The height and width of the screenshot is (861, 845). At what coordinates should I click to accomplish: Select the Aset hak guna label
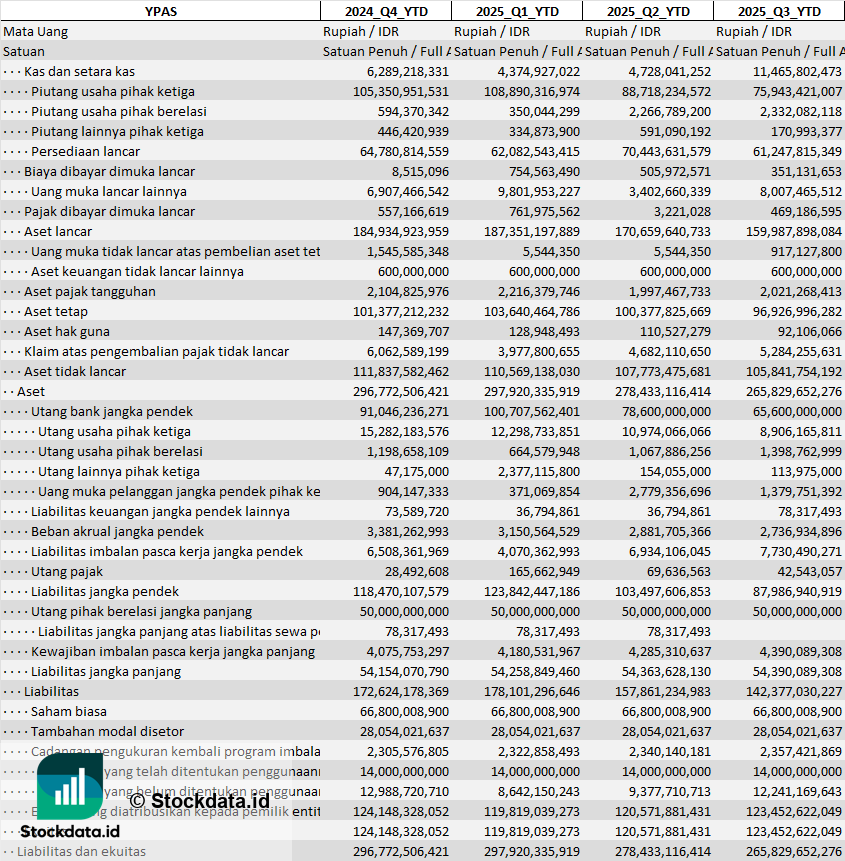coord(66,332)
